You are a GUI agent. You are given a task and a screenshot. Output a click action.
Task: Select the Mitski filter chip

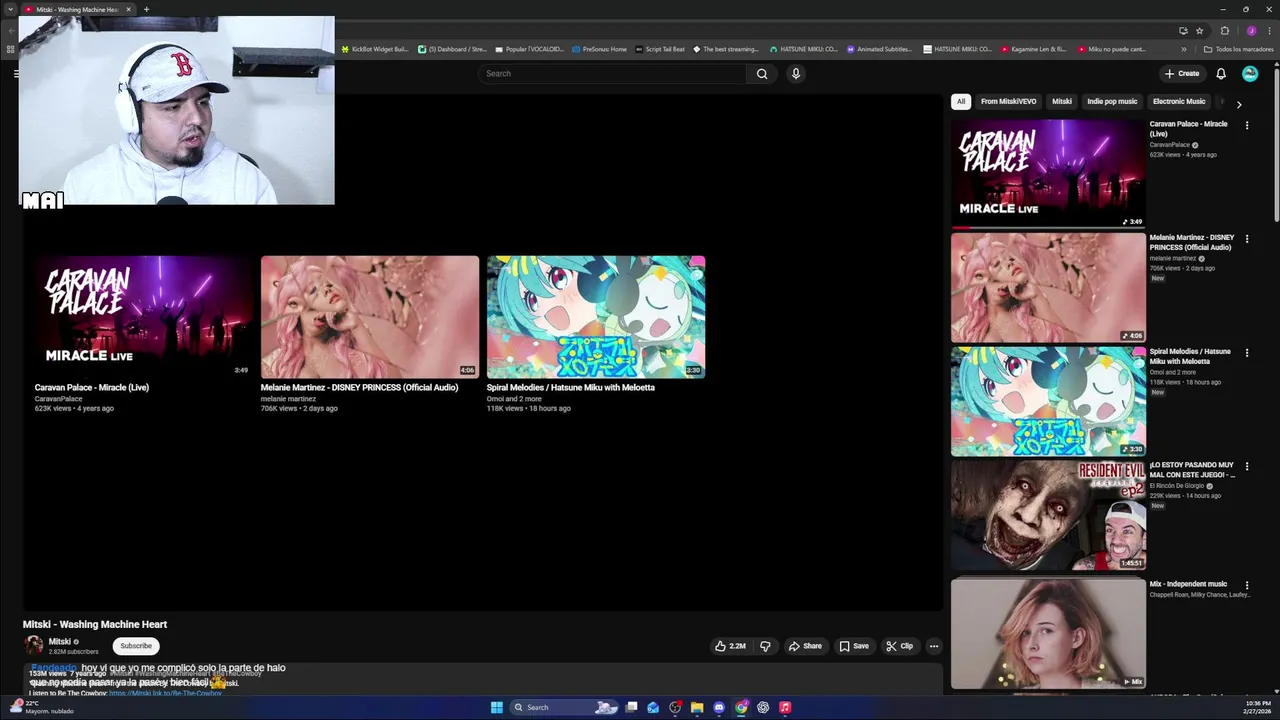pyautogui.click(x=1062, y=101)
